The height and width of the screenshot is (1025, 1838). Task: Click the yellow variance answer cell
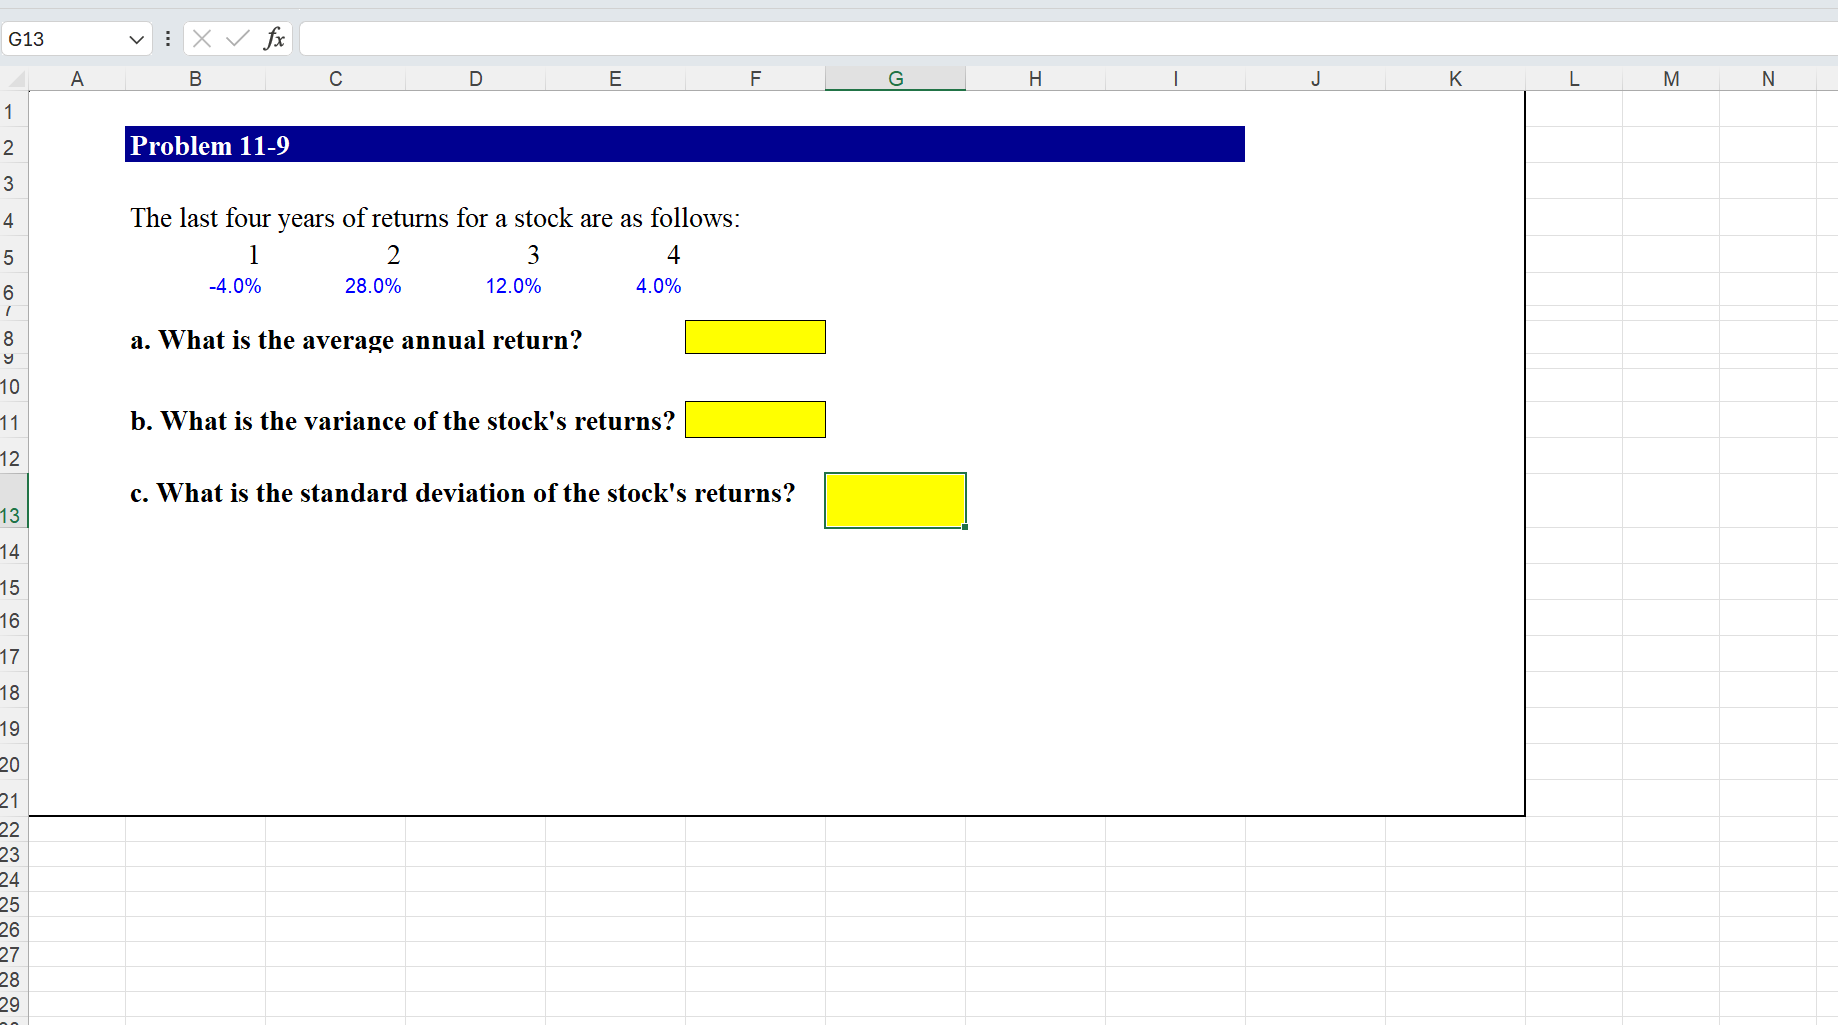click(756, 419)
